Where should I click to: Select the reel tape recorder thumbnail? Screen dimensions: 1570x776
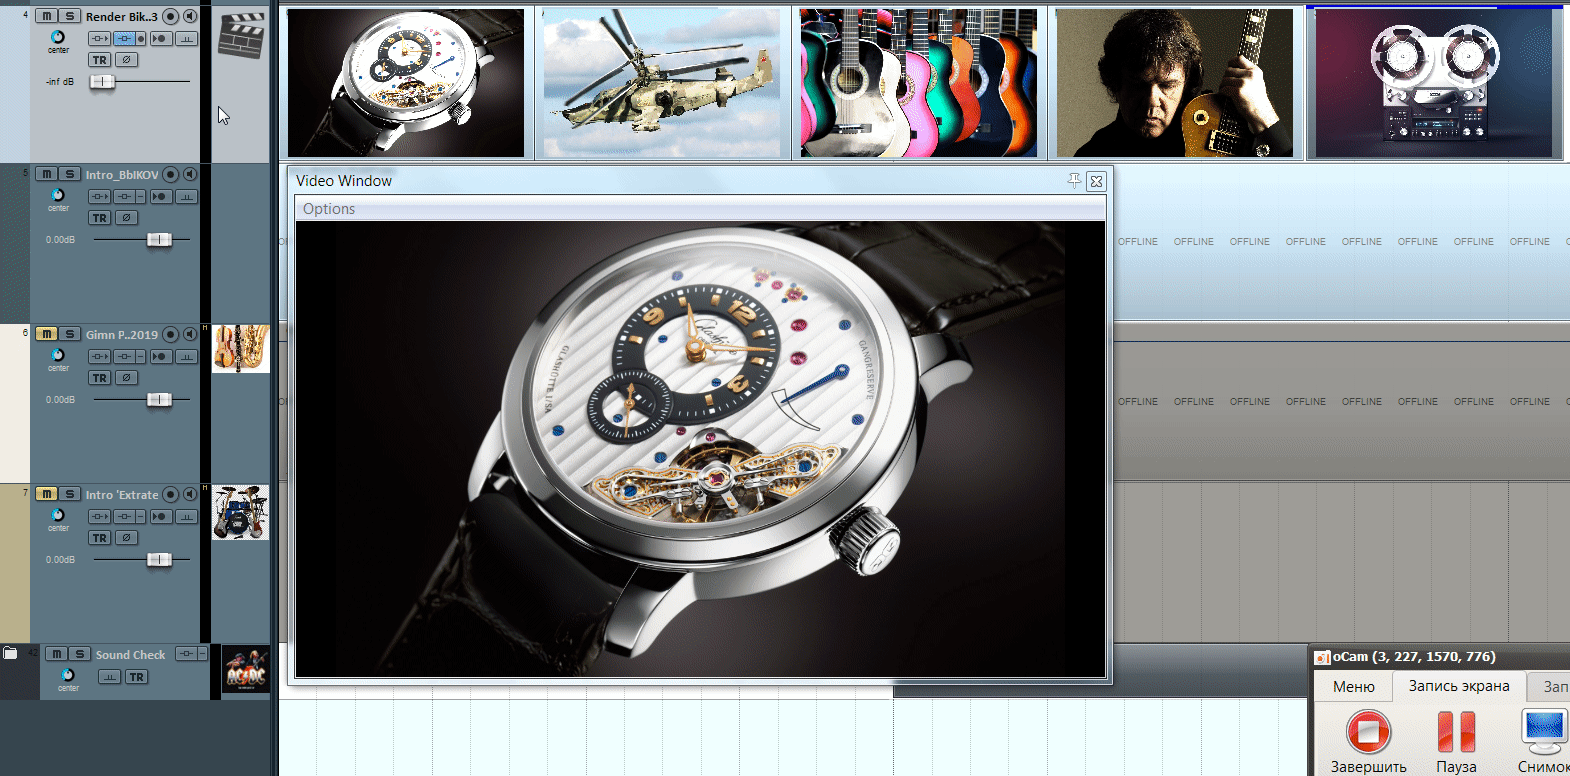click(1434, 82)
